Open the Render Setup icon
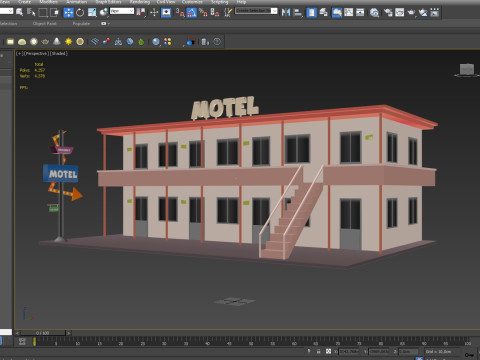The image size is (480, 360). click(388, 13)
